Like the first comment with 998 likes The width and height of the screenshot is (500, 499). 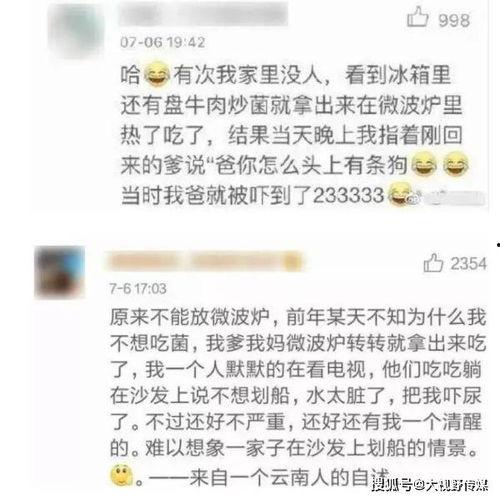pos(417,17)
